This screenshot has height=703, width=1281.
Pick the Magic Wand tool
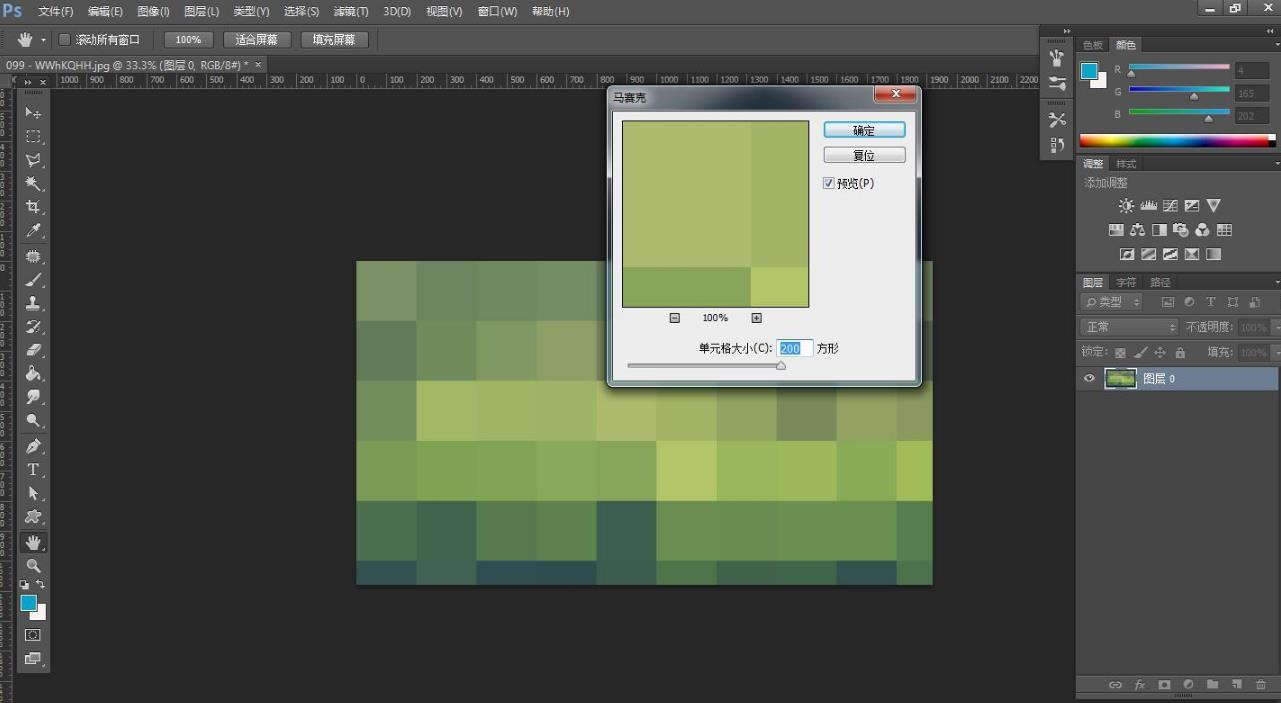coord(33,184)
